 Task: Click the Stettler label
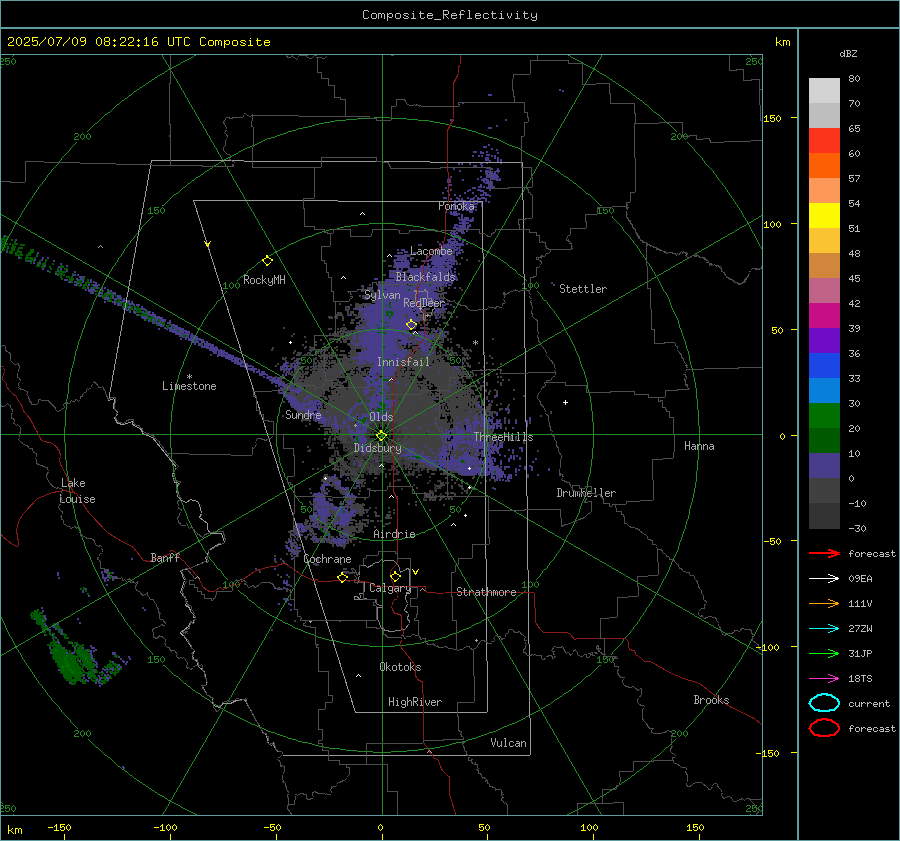click(583, 289)
